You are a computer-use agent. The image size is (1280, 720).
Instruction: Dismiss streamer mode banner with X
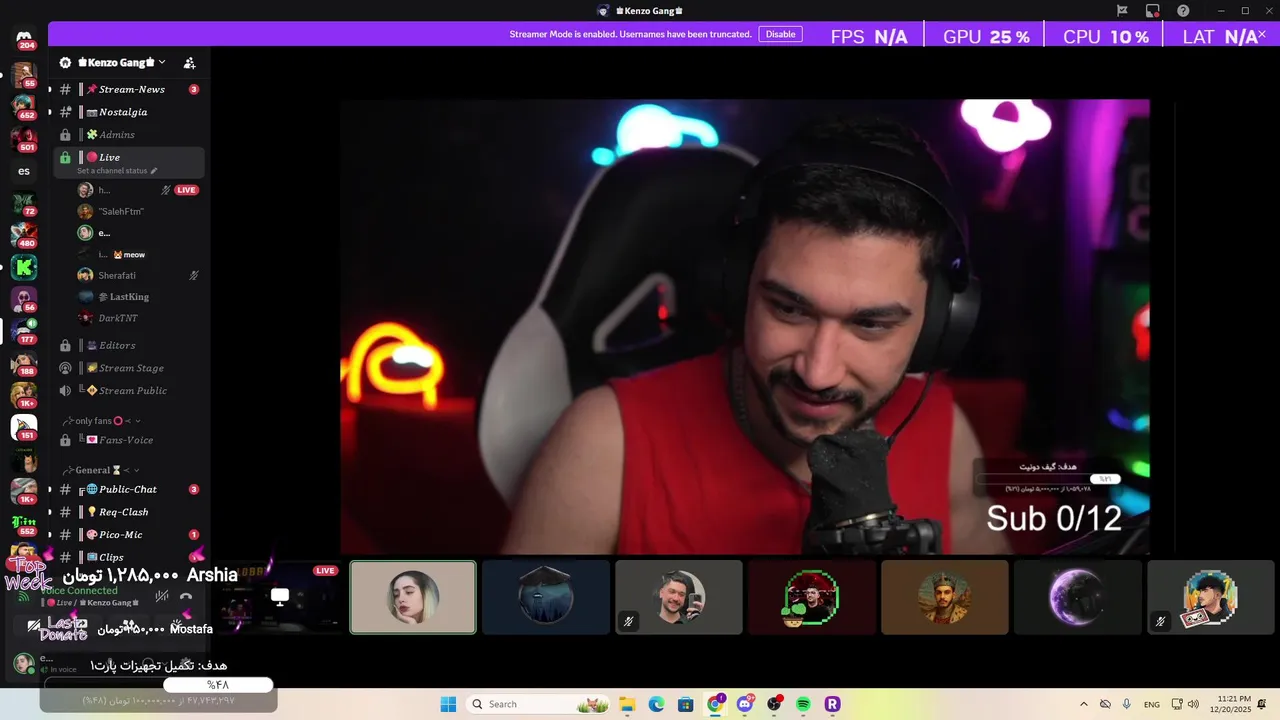click(1262, 34)
